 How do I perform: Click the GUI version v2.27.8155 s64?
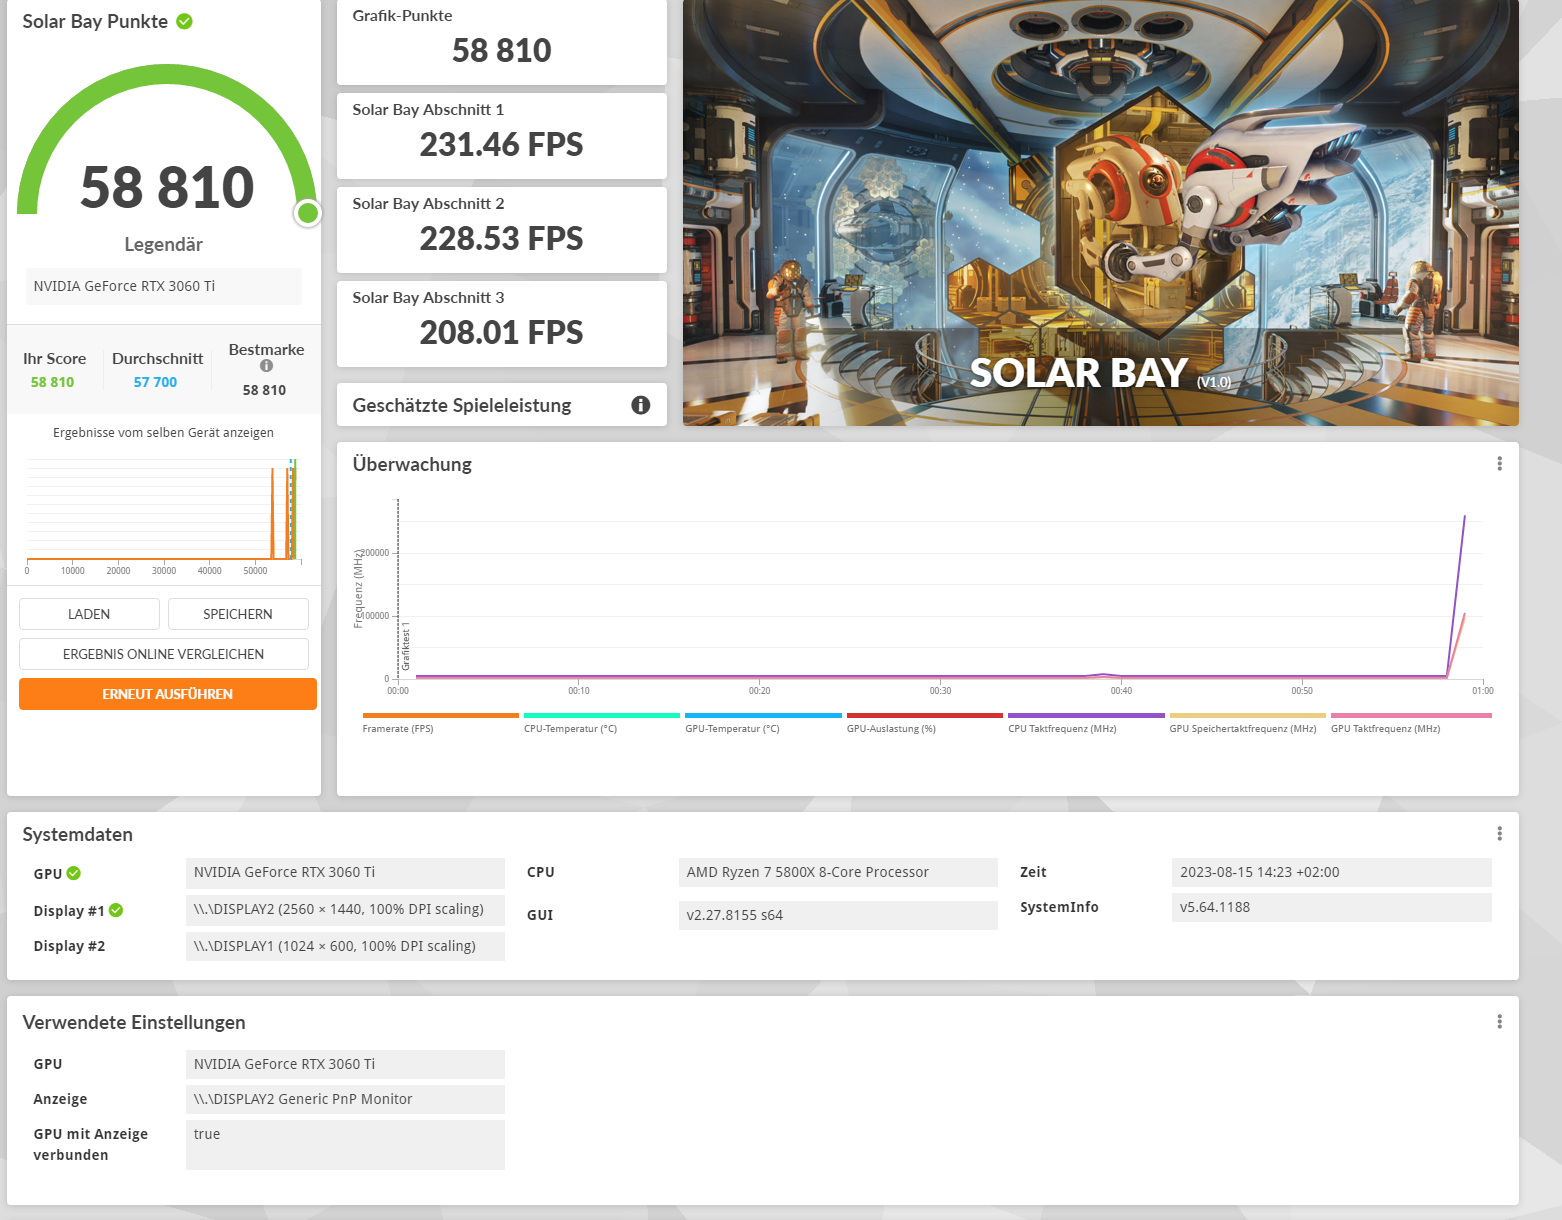click(x=838, y=915)
